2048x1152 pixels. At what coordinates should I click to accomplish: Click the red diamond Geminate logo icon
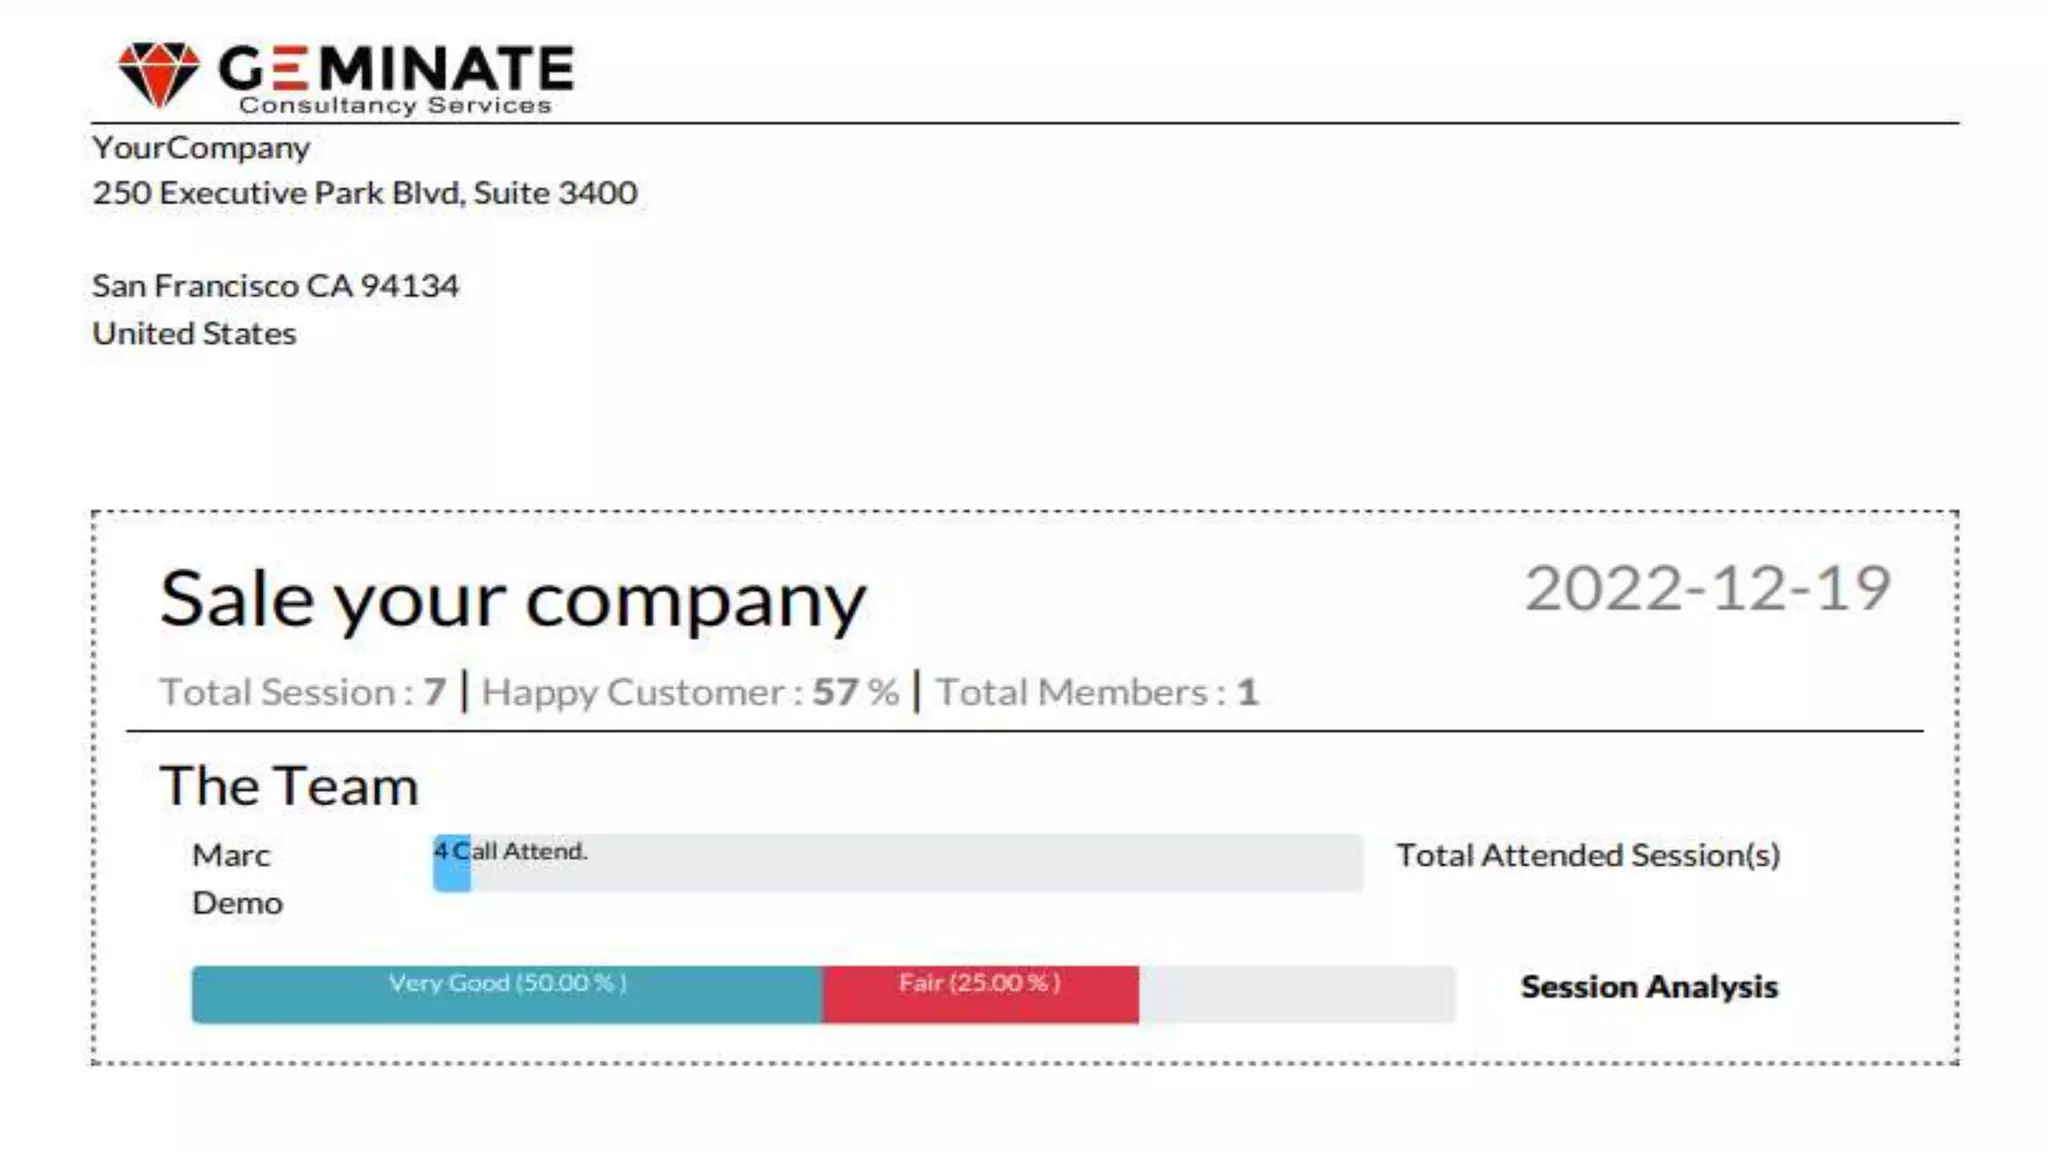point(158,73)
